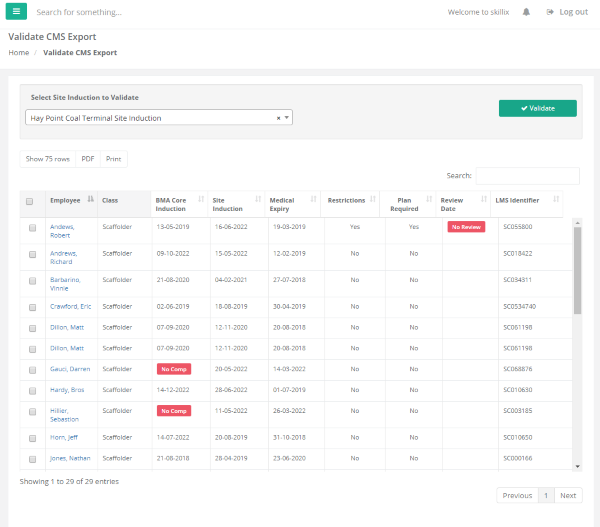Click the Log out link
Viewport: 600px width, 527px height.
pyautogui.click(x=567, y=12)
